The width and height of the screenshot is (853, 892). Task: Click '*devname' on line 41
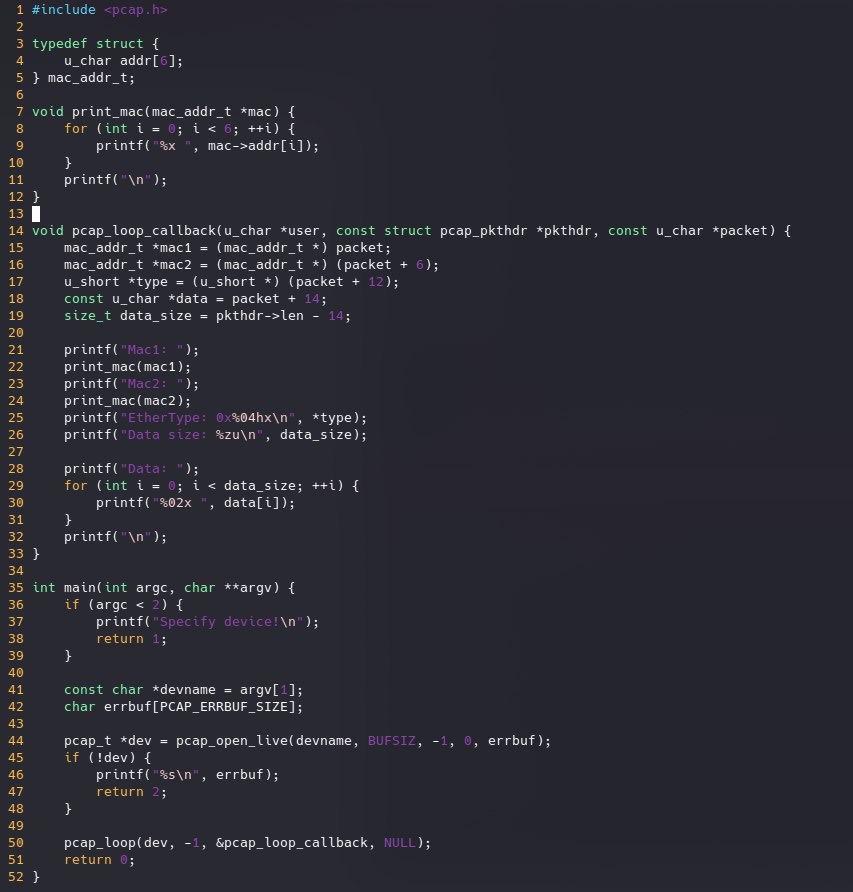pyautogui.click(x=184, y=690)
